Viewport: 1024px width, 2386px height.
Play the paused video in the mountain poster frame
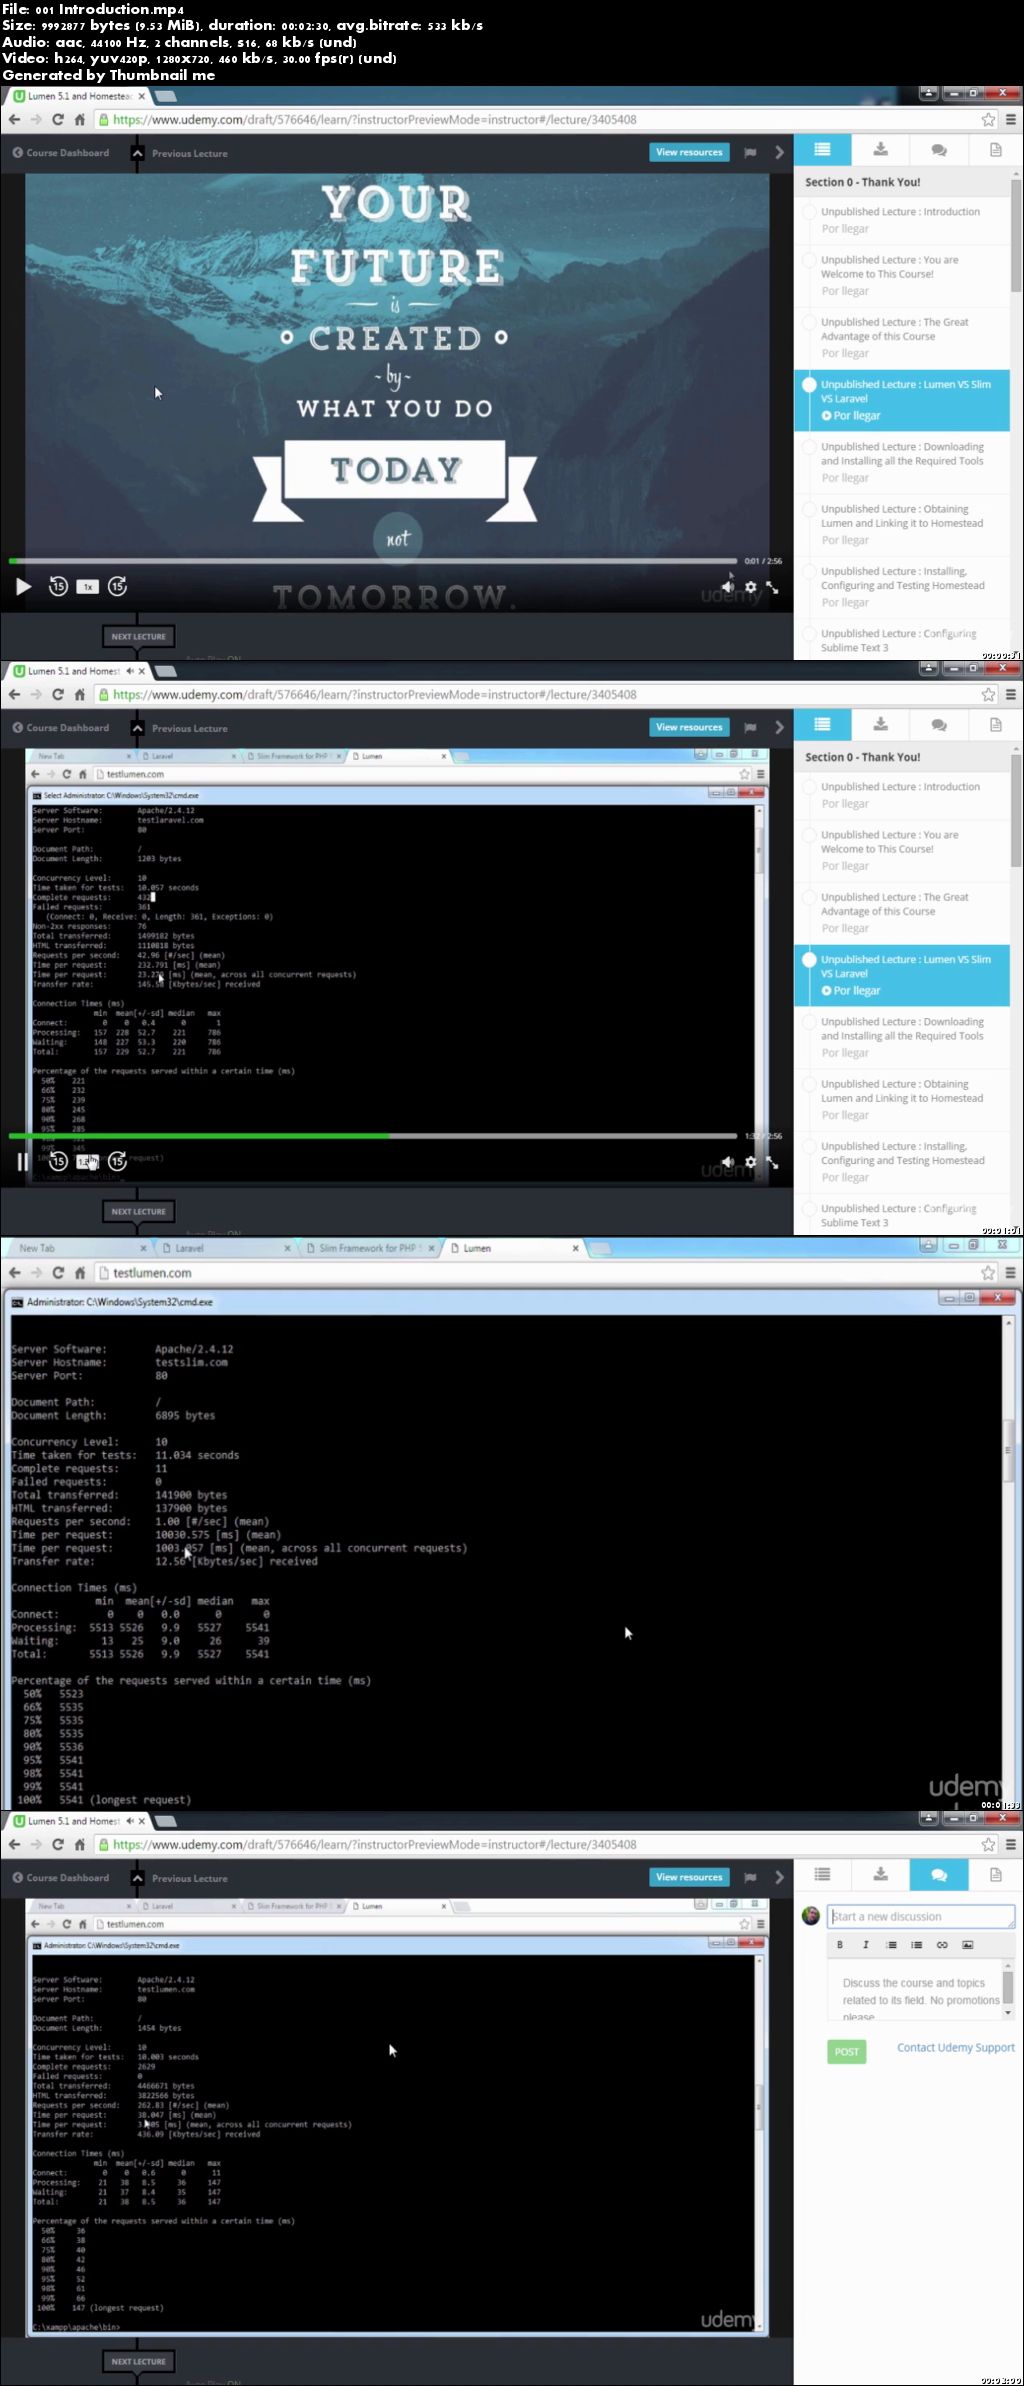23,587
